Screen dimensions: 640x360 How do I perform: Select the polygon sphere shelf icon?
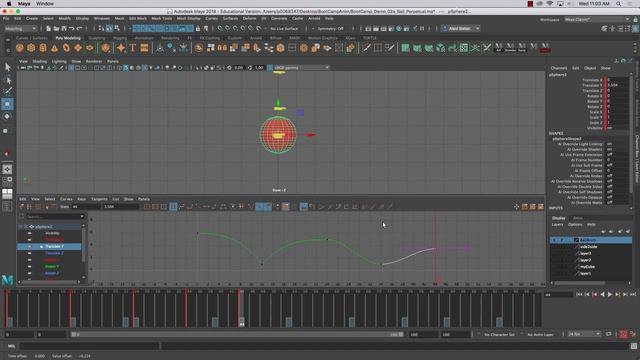tap(20, 48)
